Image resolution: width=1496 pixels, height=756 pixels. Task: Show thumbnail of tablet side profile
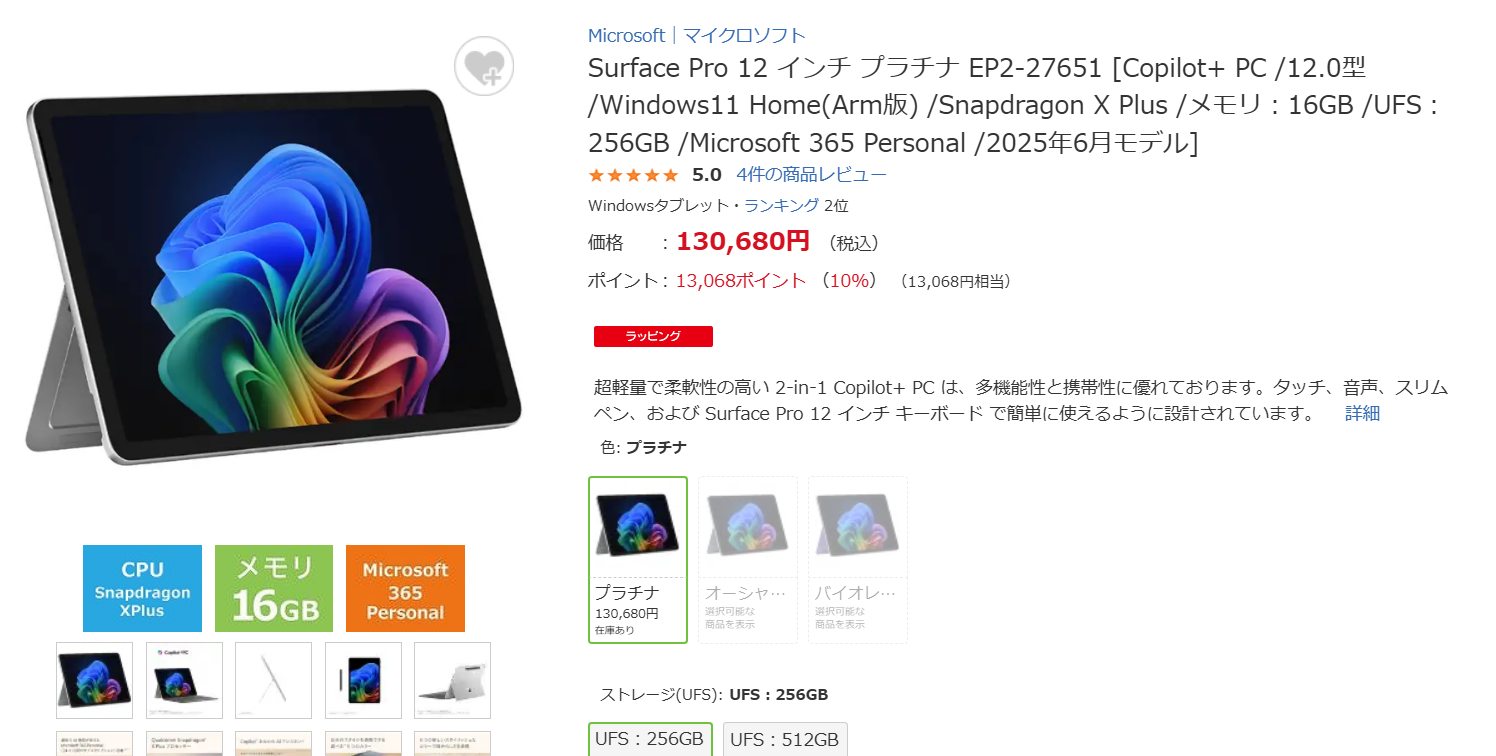273,680
